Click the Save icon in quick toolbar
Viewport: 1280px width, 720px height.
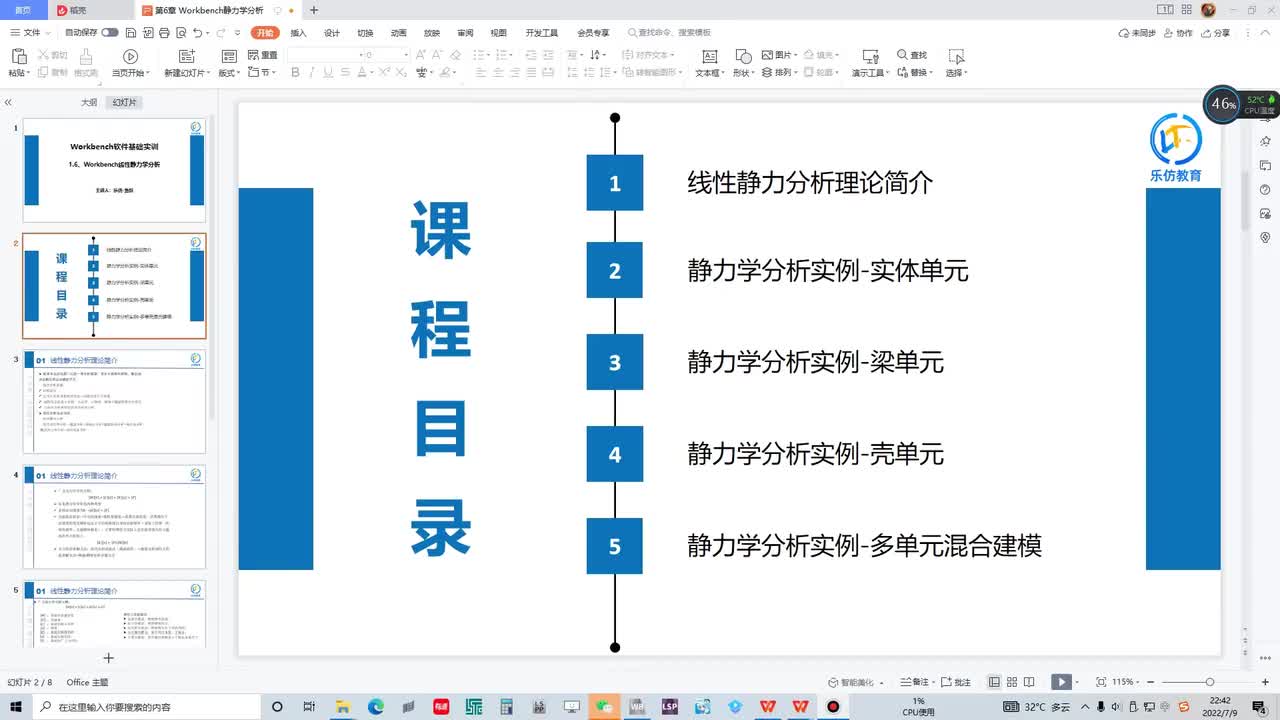[130, 33]
